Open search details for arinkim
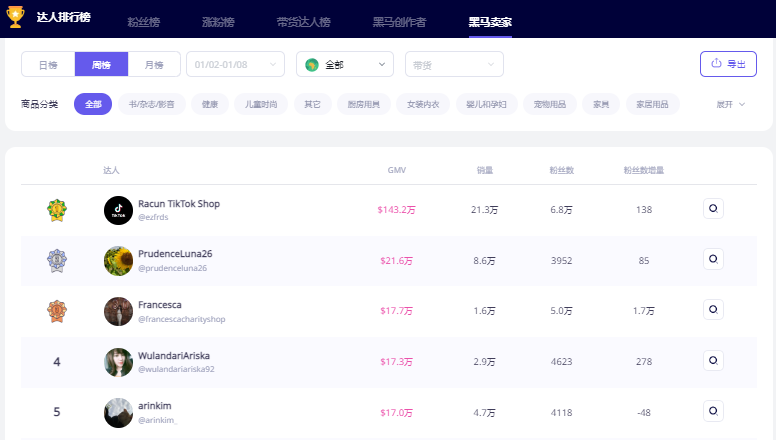The image size is (776, 440). click(713, 411)
